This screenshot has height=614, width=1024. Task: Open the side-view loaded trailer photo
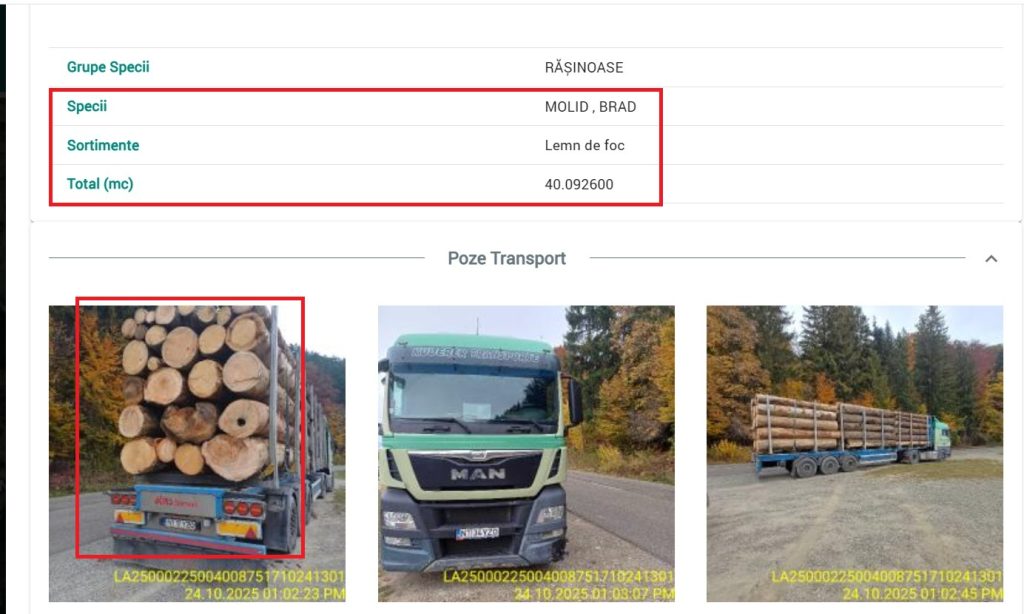855,453
